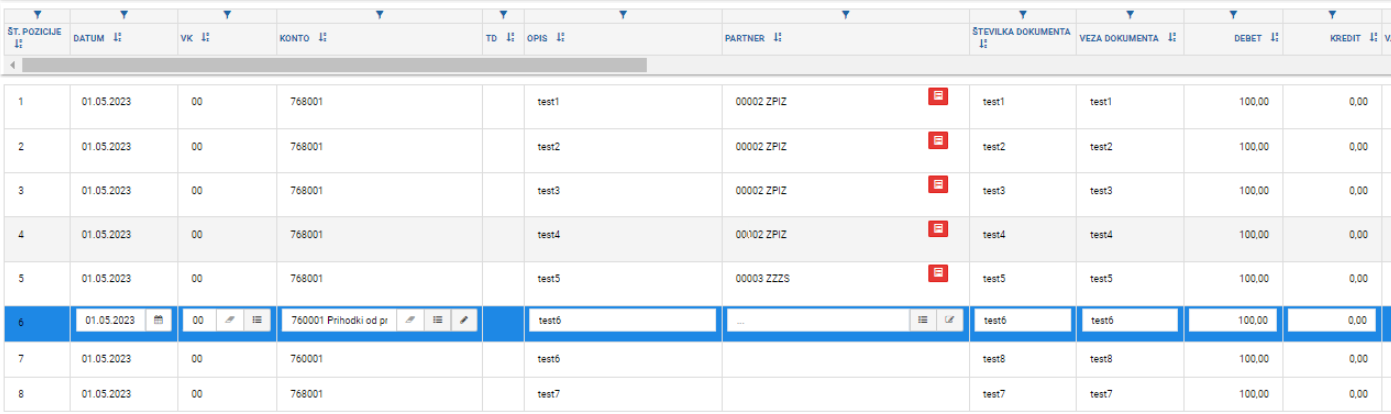Open filter funnel above TD column
Screen dimensions: 1391x414
tap(503, 14)
